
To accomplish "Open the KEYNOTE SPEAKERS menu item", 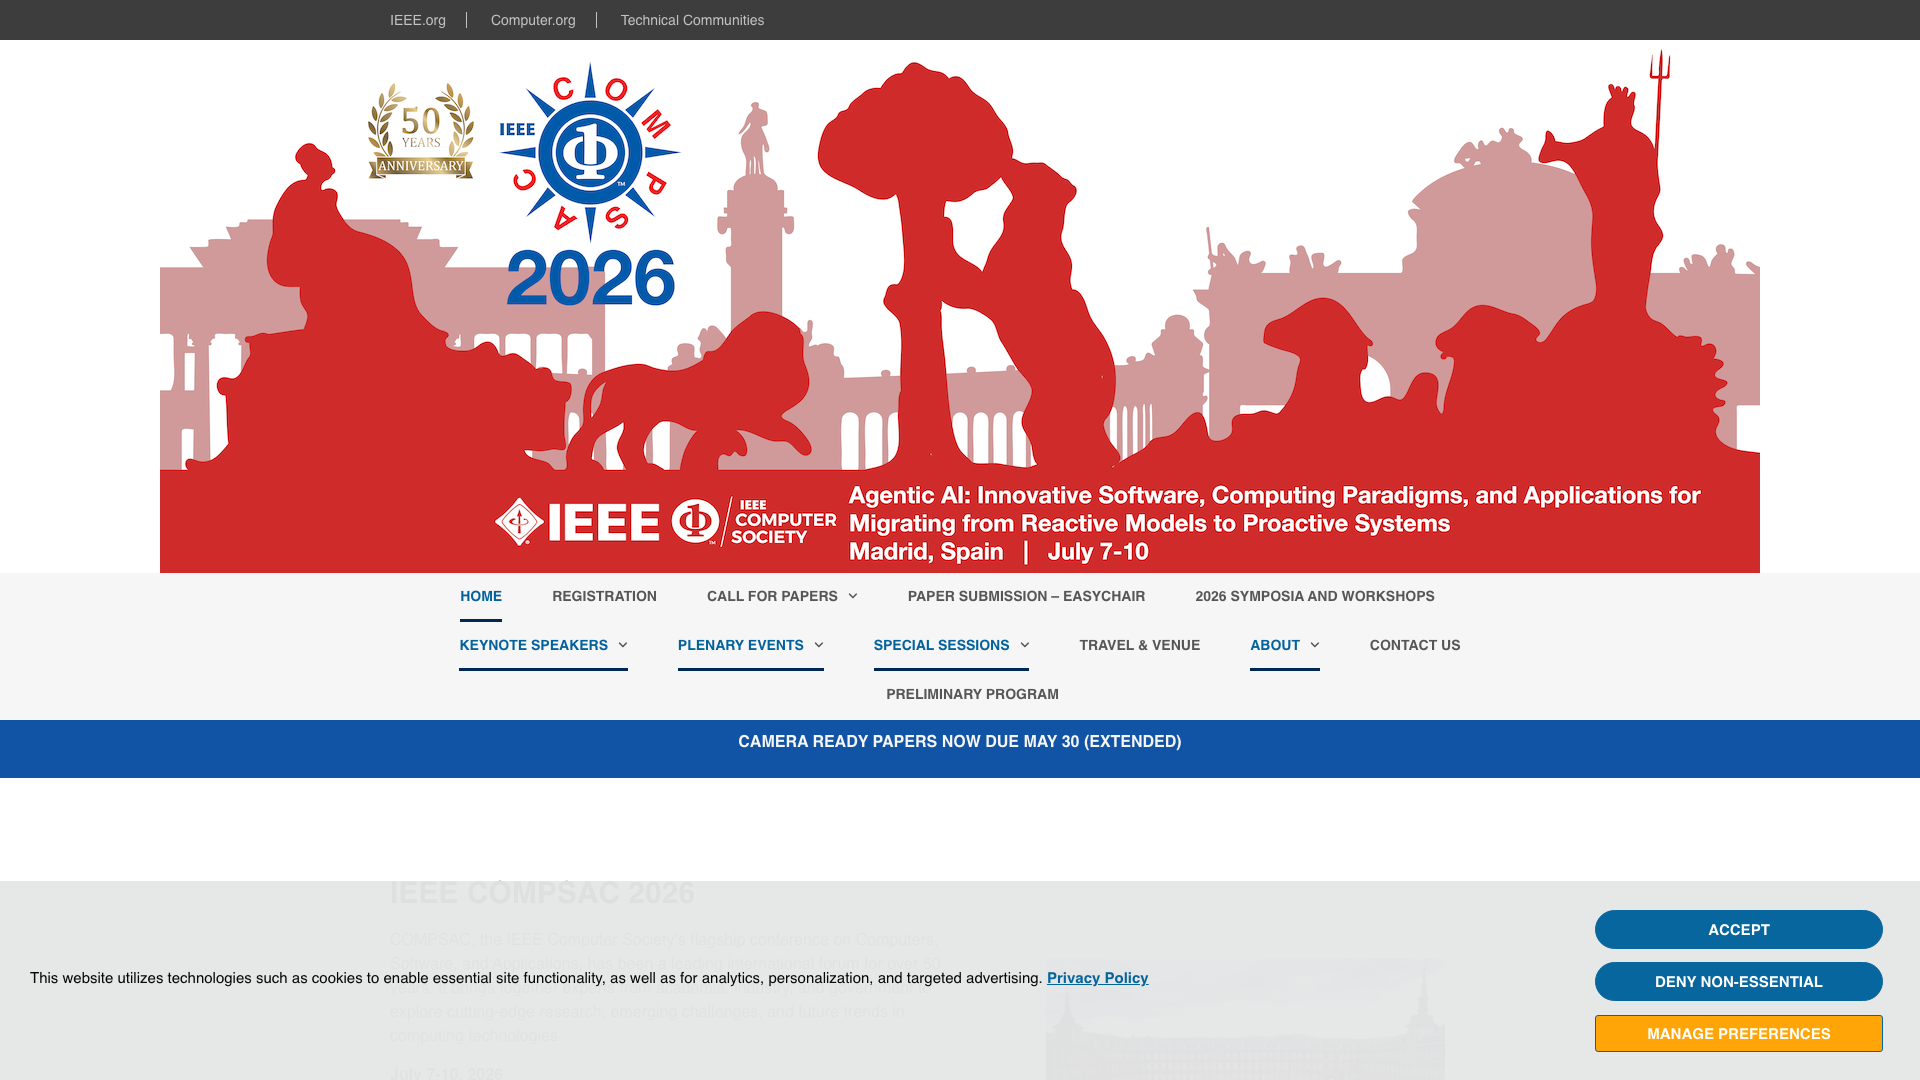I will 534,645.
